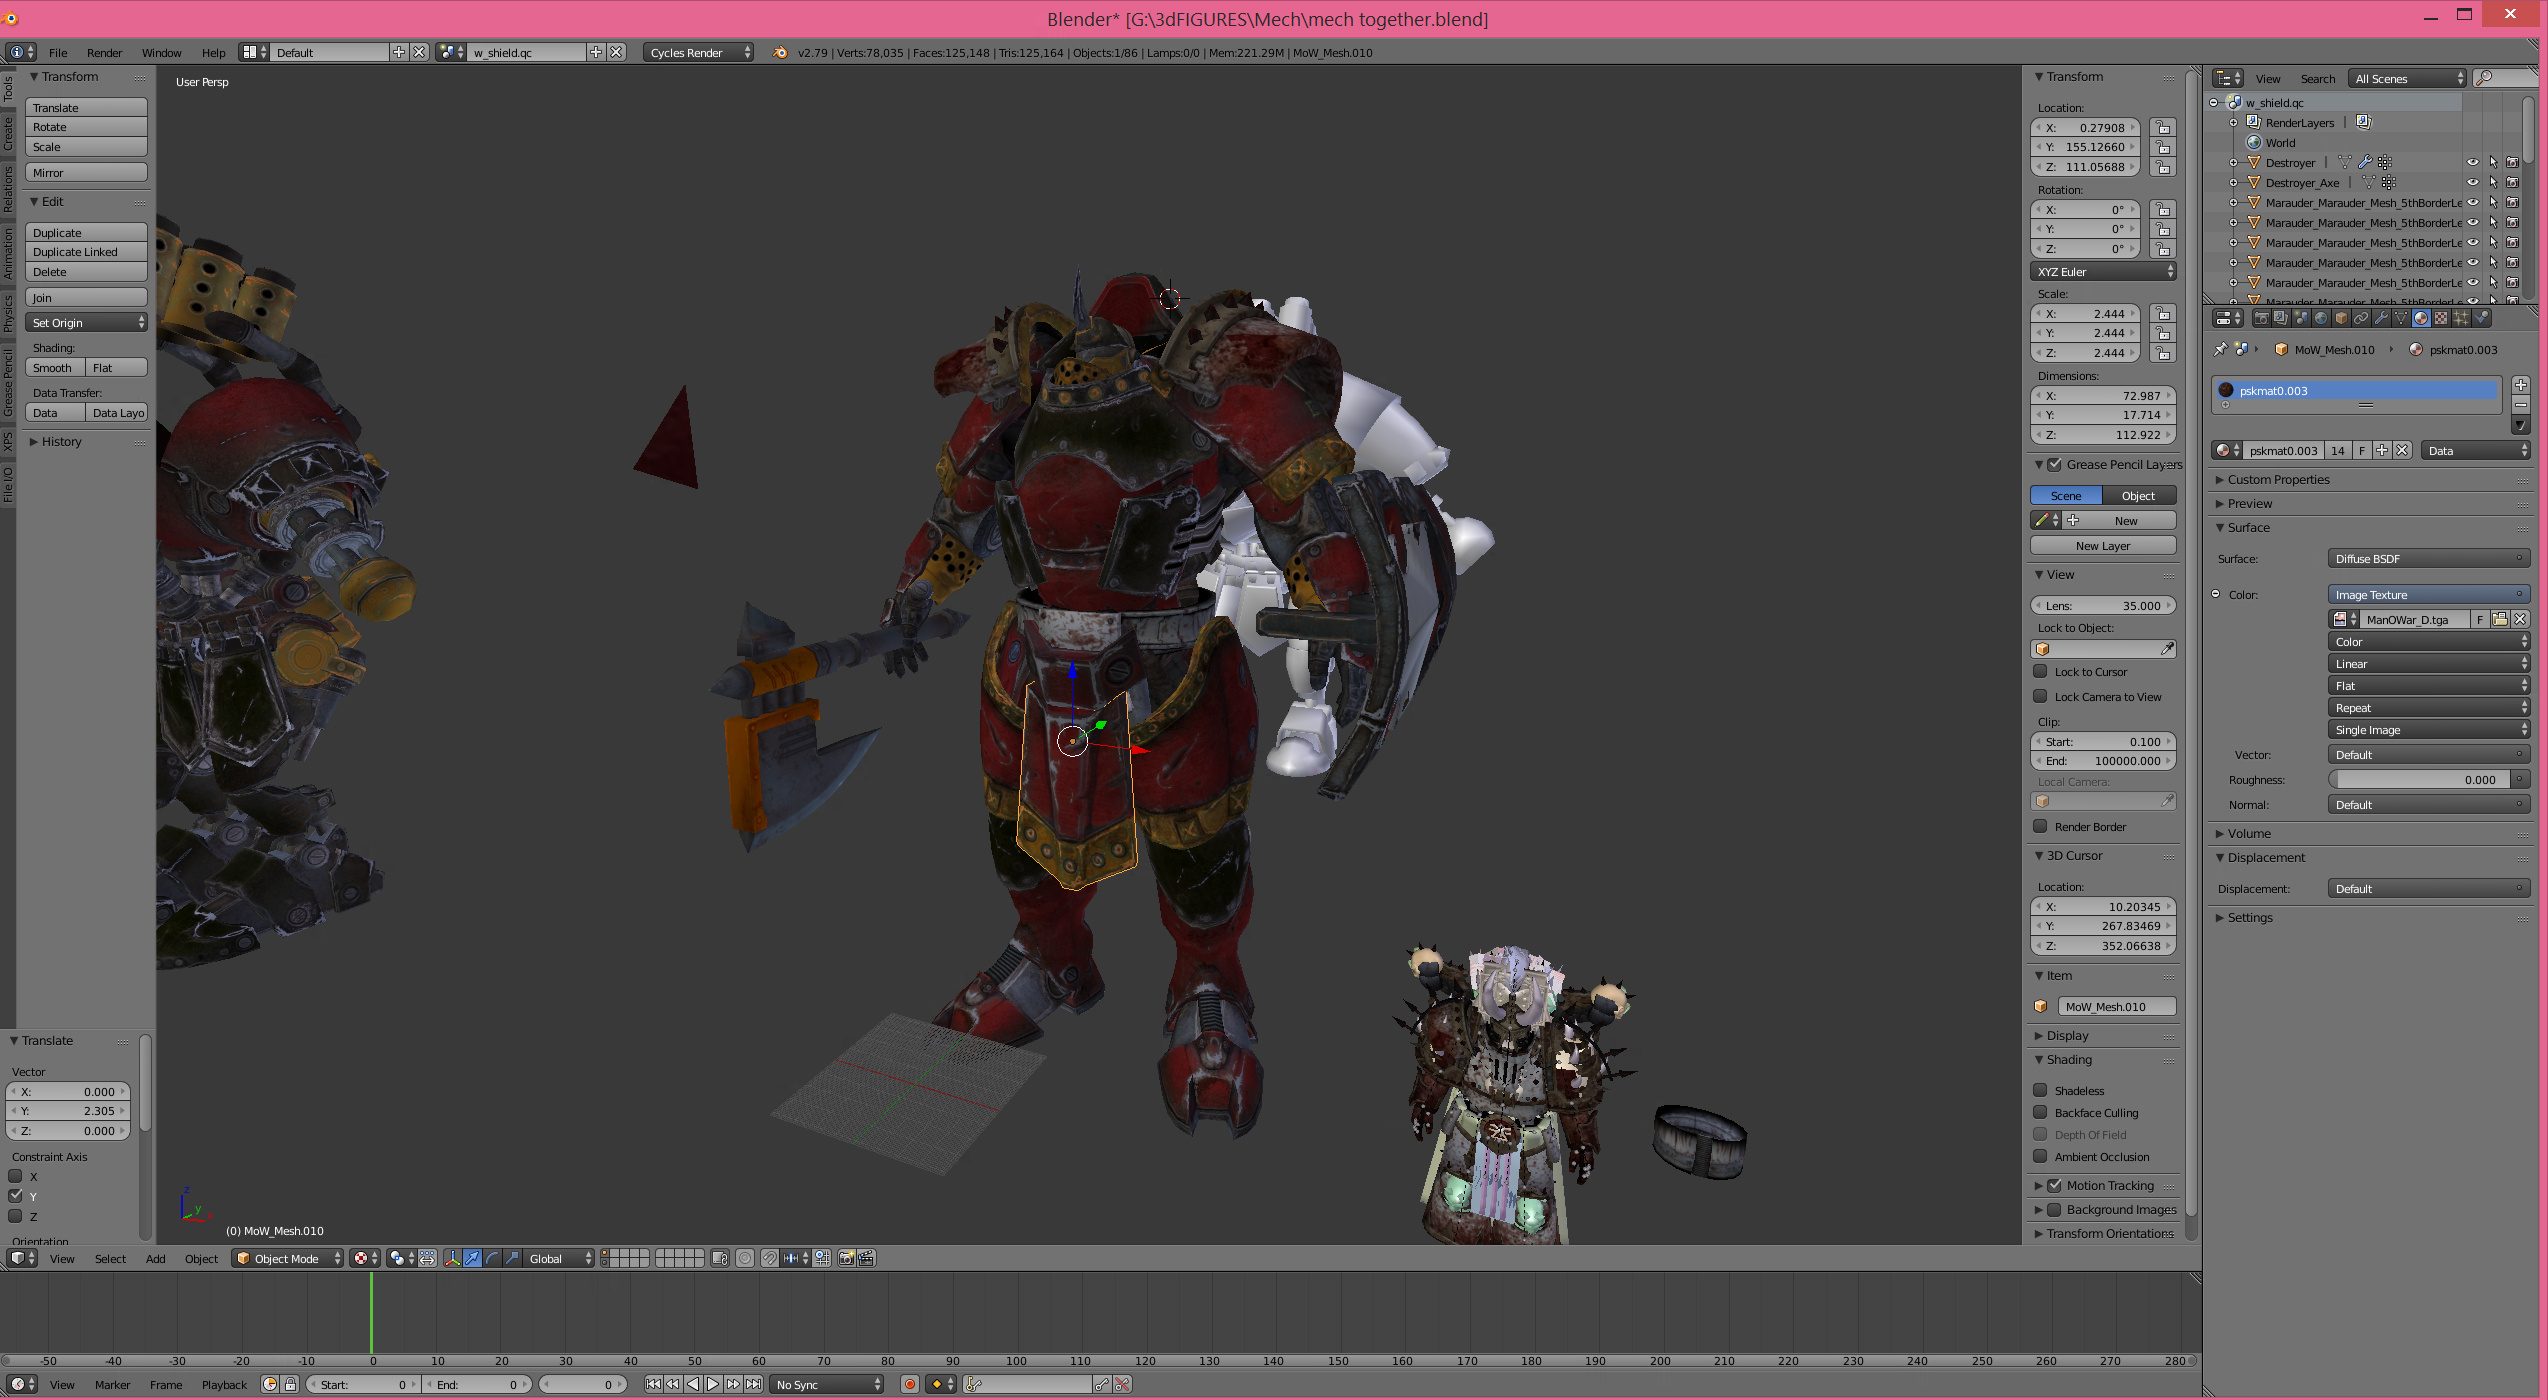The image size is (2548, 1400).
Task: Open the Render properties camera tab
Action: coord(2262,318)
